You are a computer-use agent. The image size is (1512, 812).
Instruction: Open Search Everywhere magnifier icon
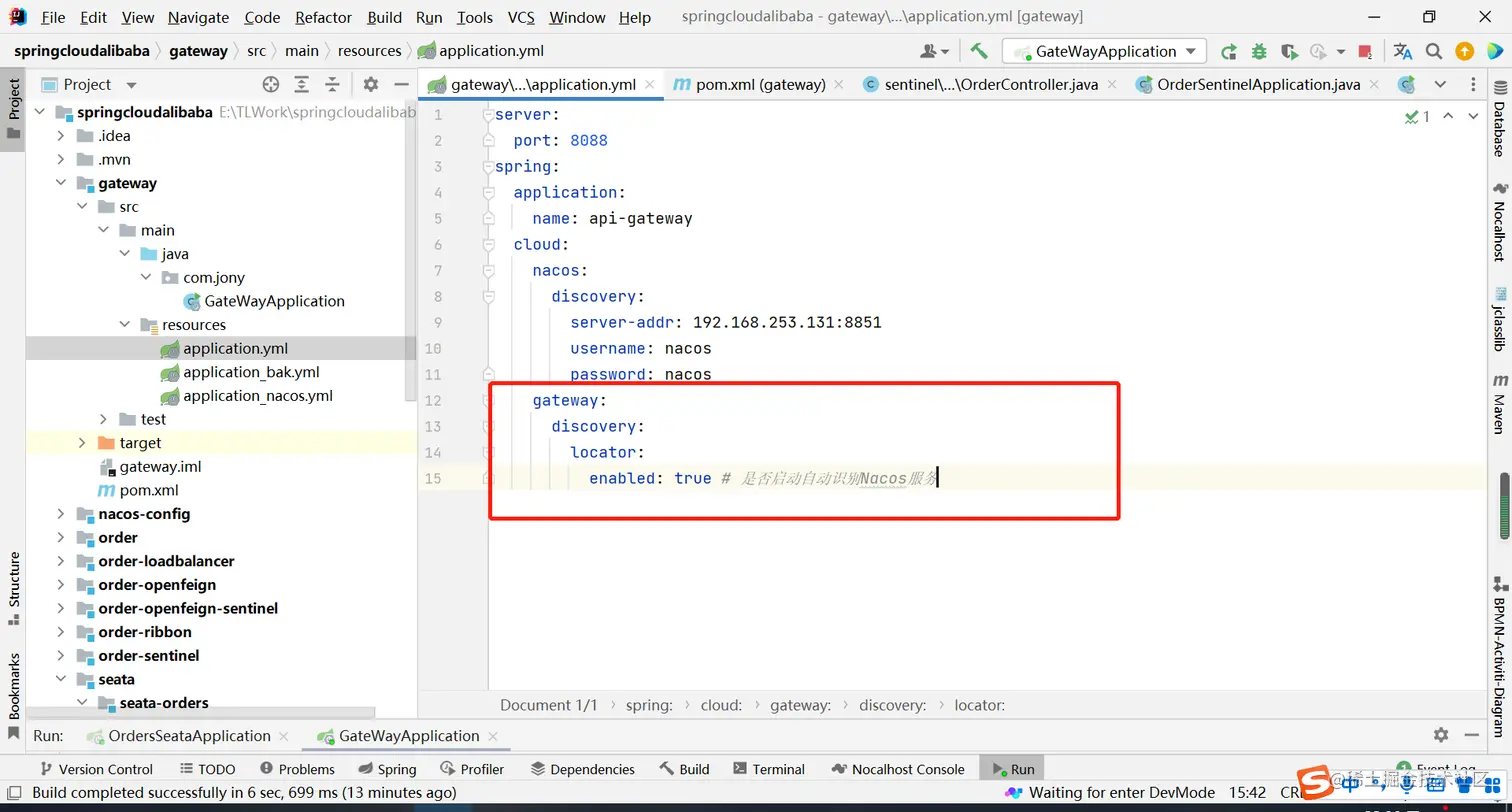(1434, 51)
